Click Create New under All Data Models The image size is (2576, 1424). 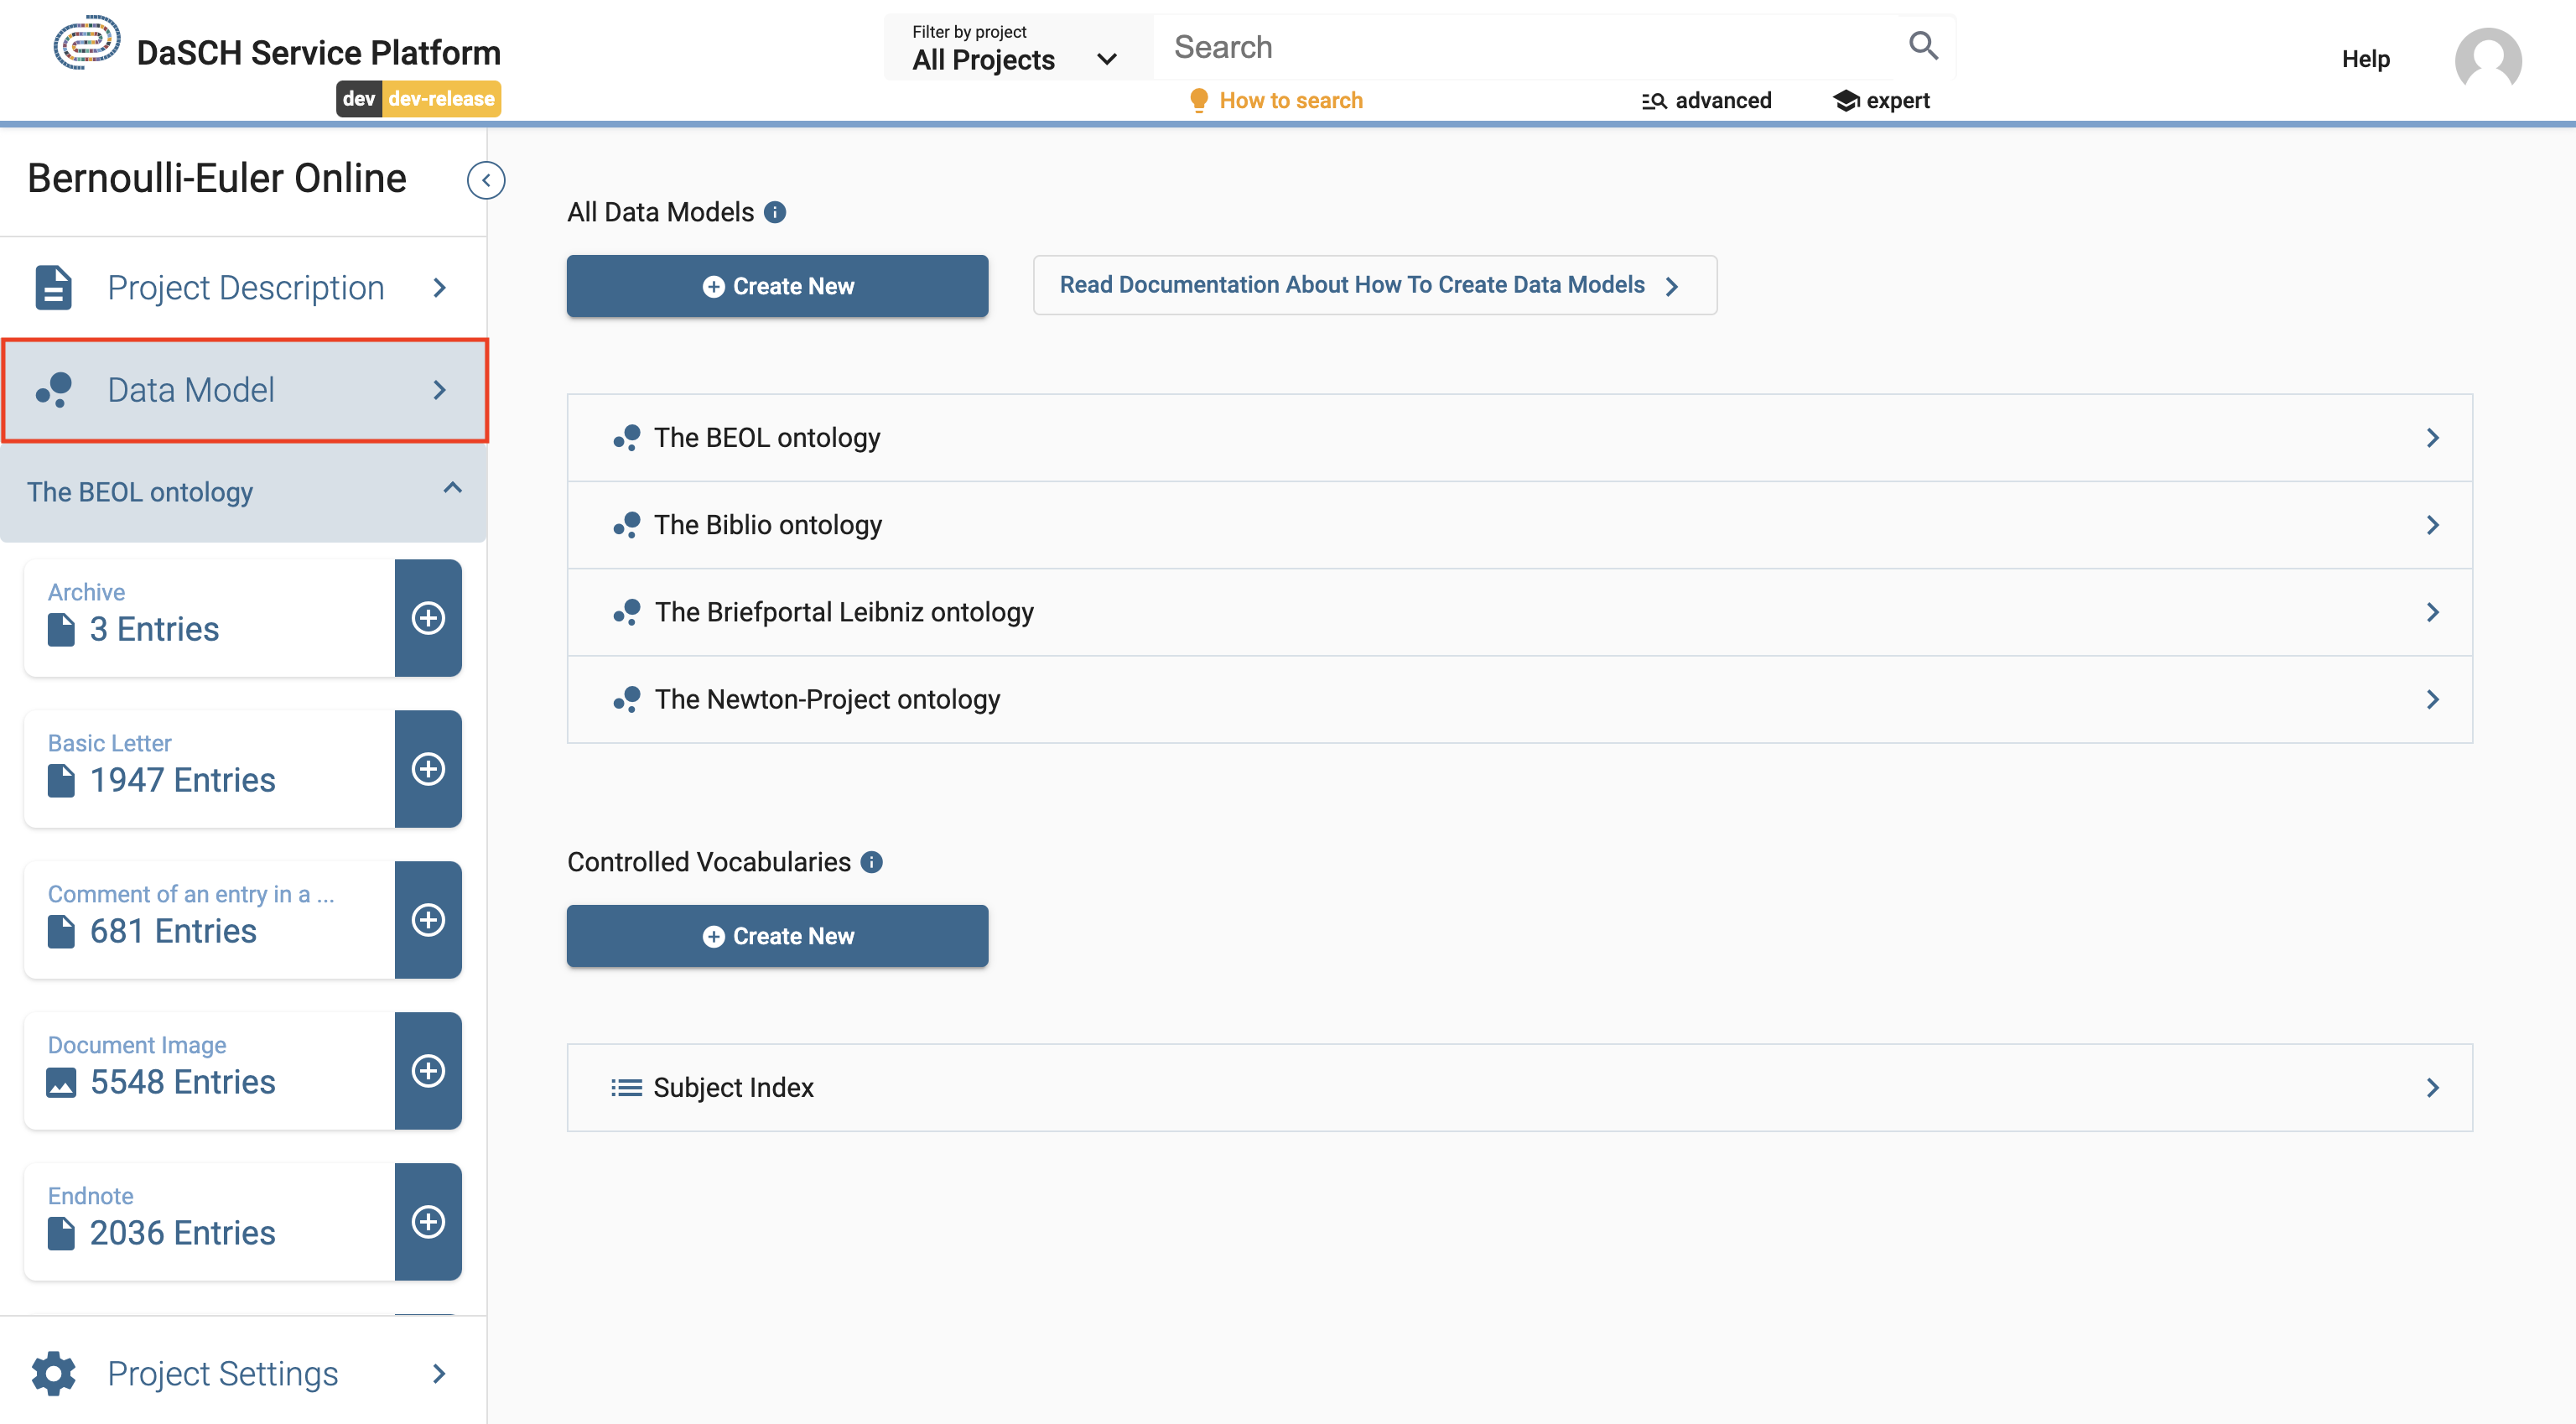(777, 286)
